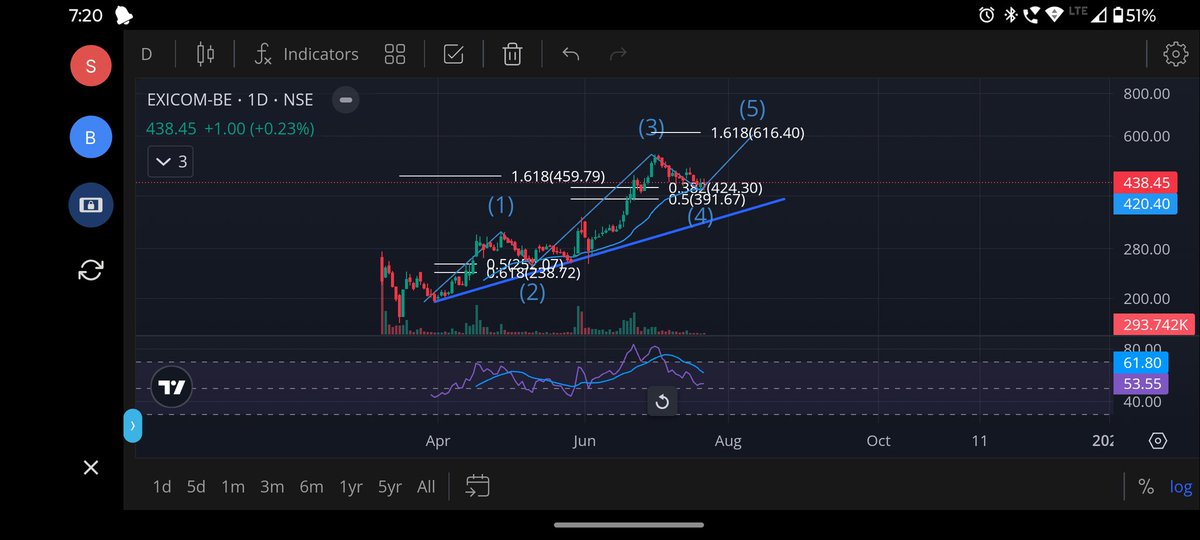
Task: Expand the collapsed indicator legend showing 3
Action: 171,161
